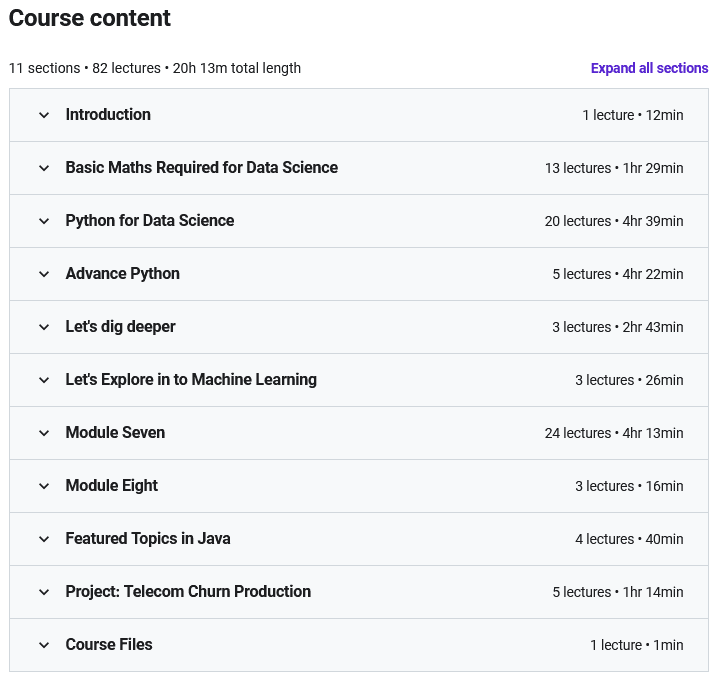Click the 13 lectures 1hr 29min label

[614, 168]
